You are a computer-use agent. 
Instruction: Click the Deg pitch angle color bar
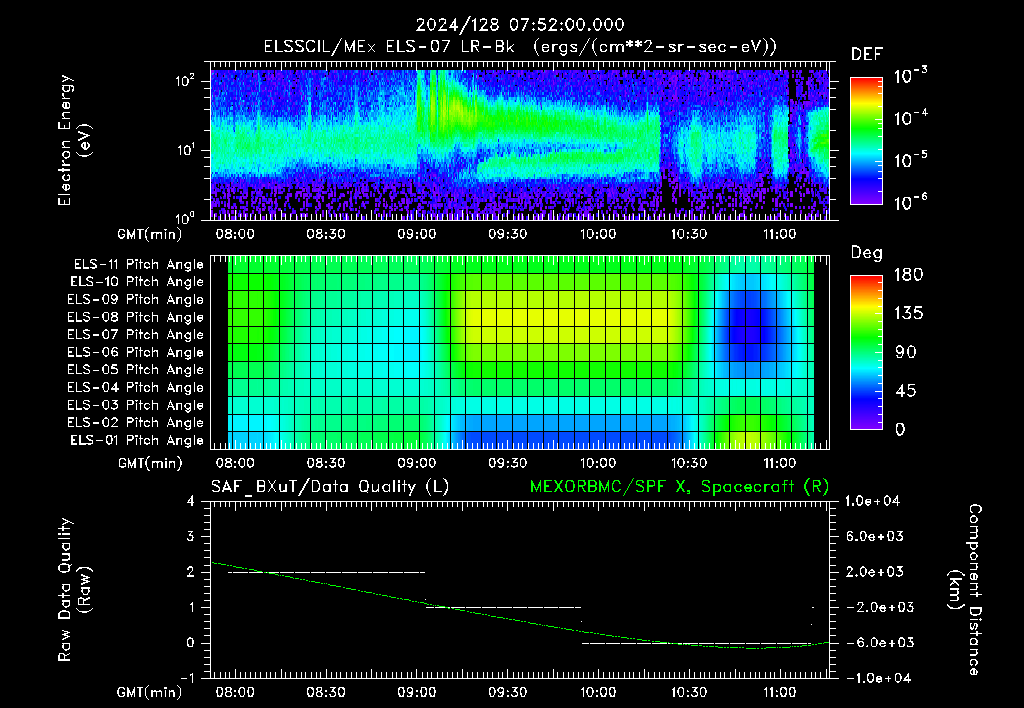pyautogui.click(x=866, y=352)
